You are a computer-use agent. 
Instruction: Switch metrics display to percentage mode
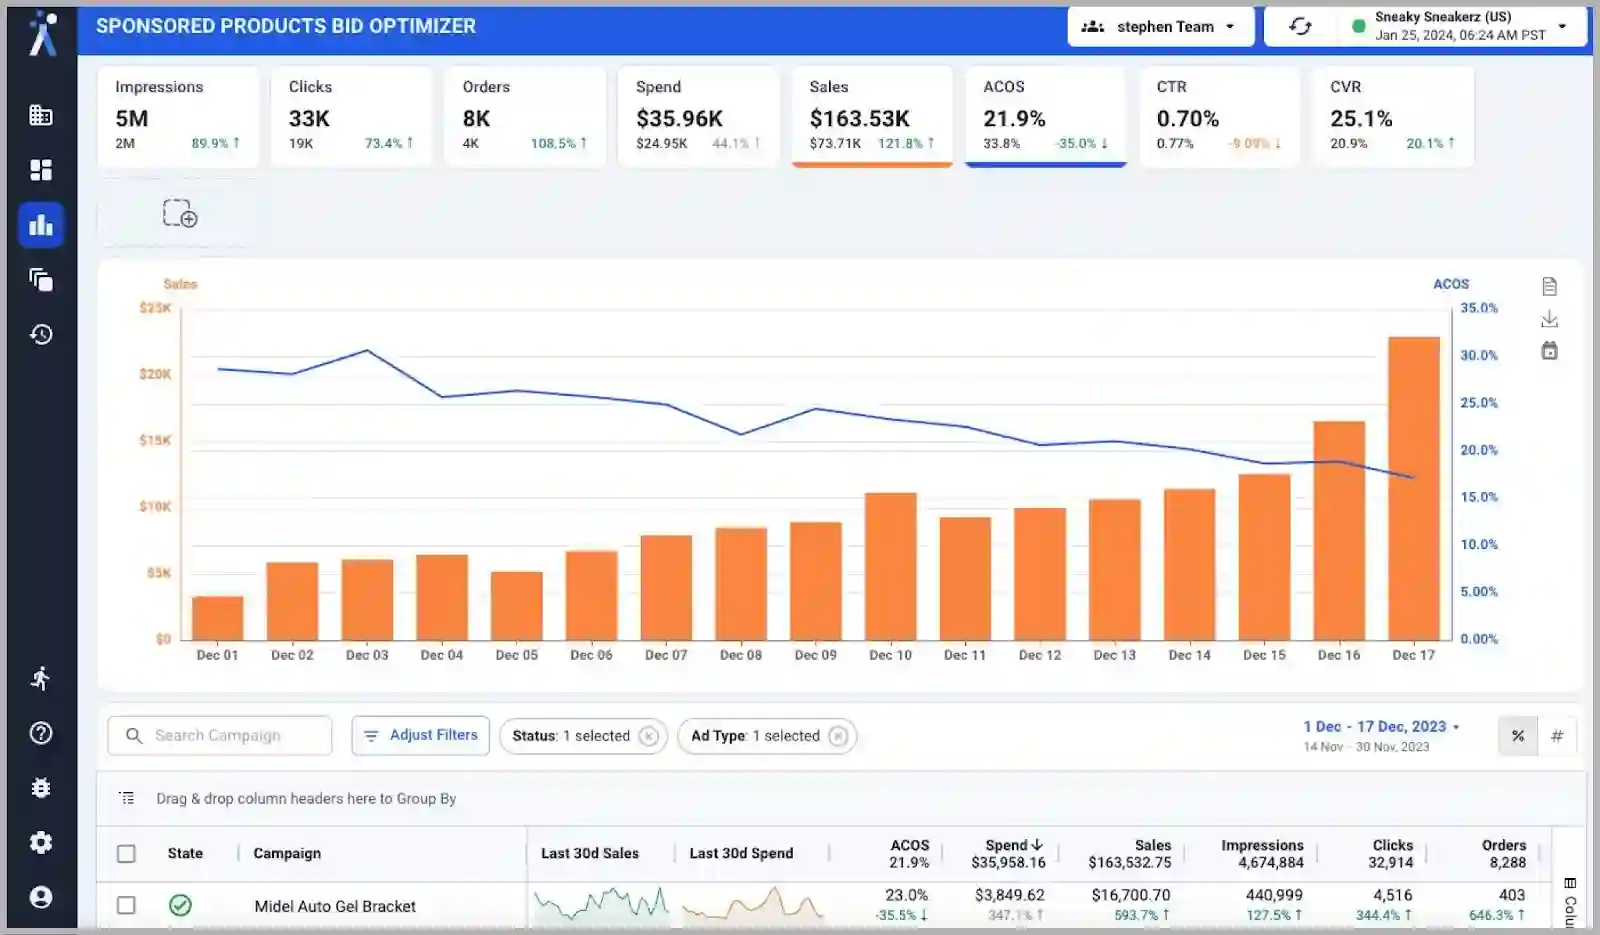point(1517,735)
